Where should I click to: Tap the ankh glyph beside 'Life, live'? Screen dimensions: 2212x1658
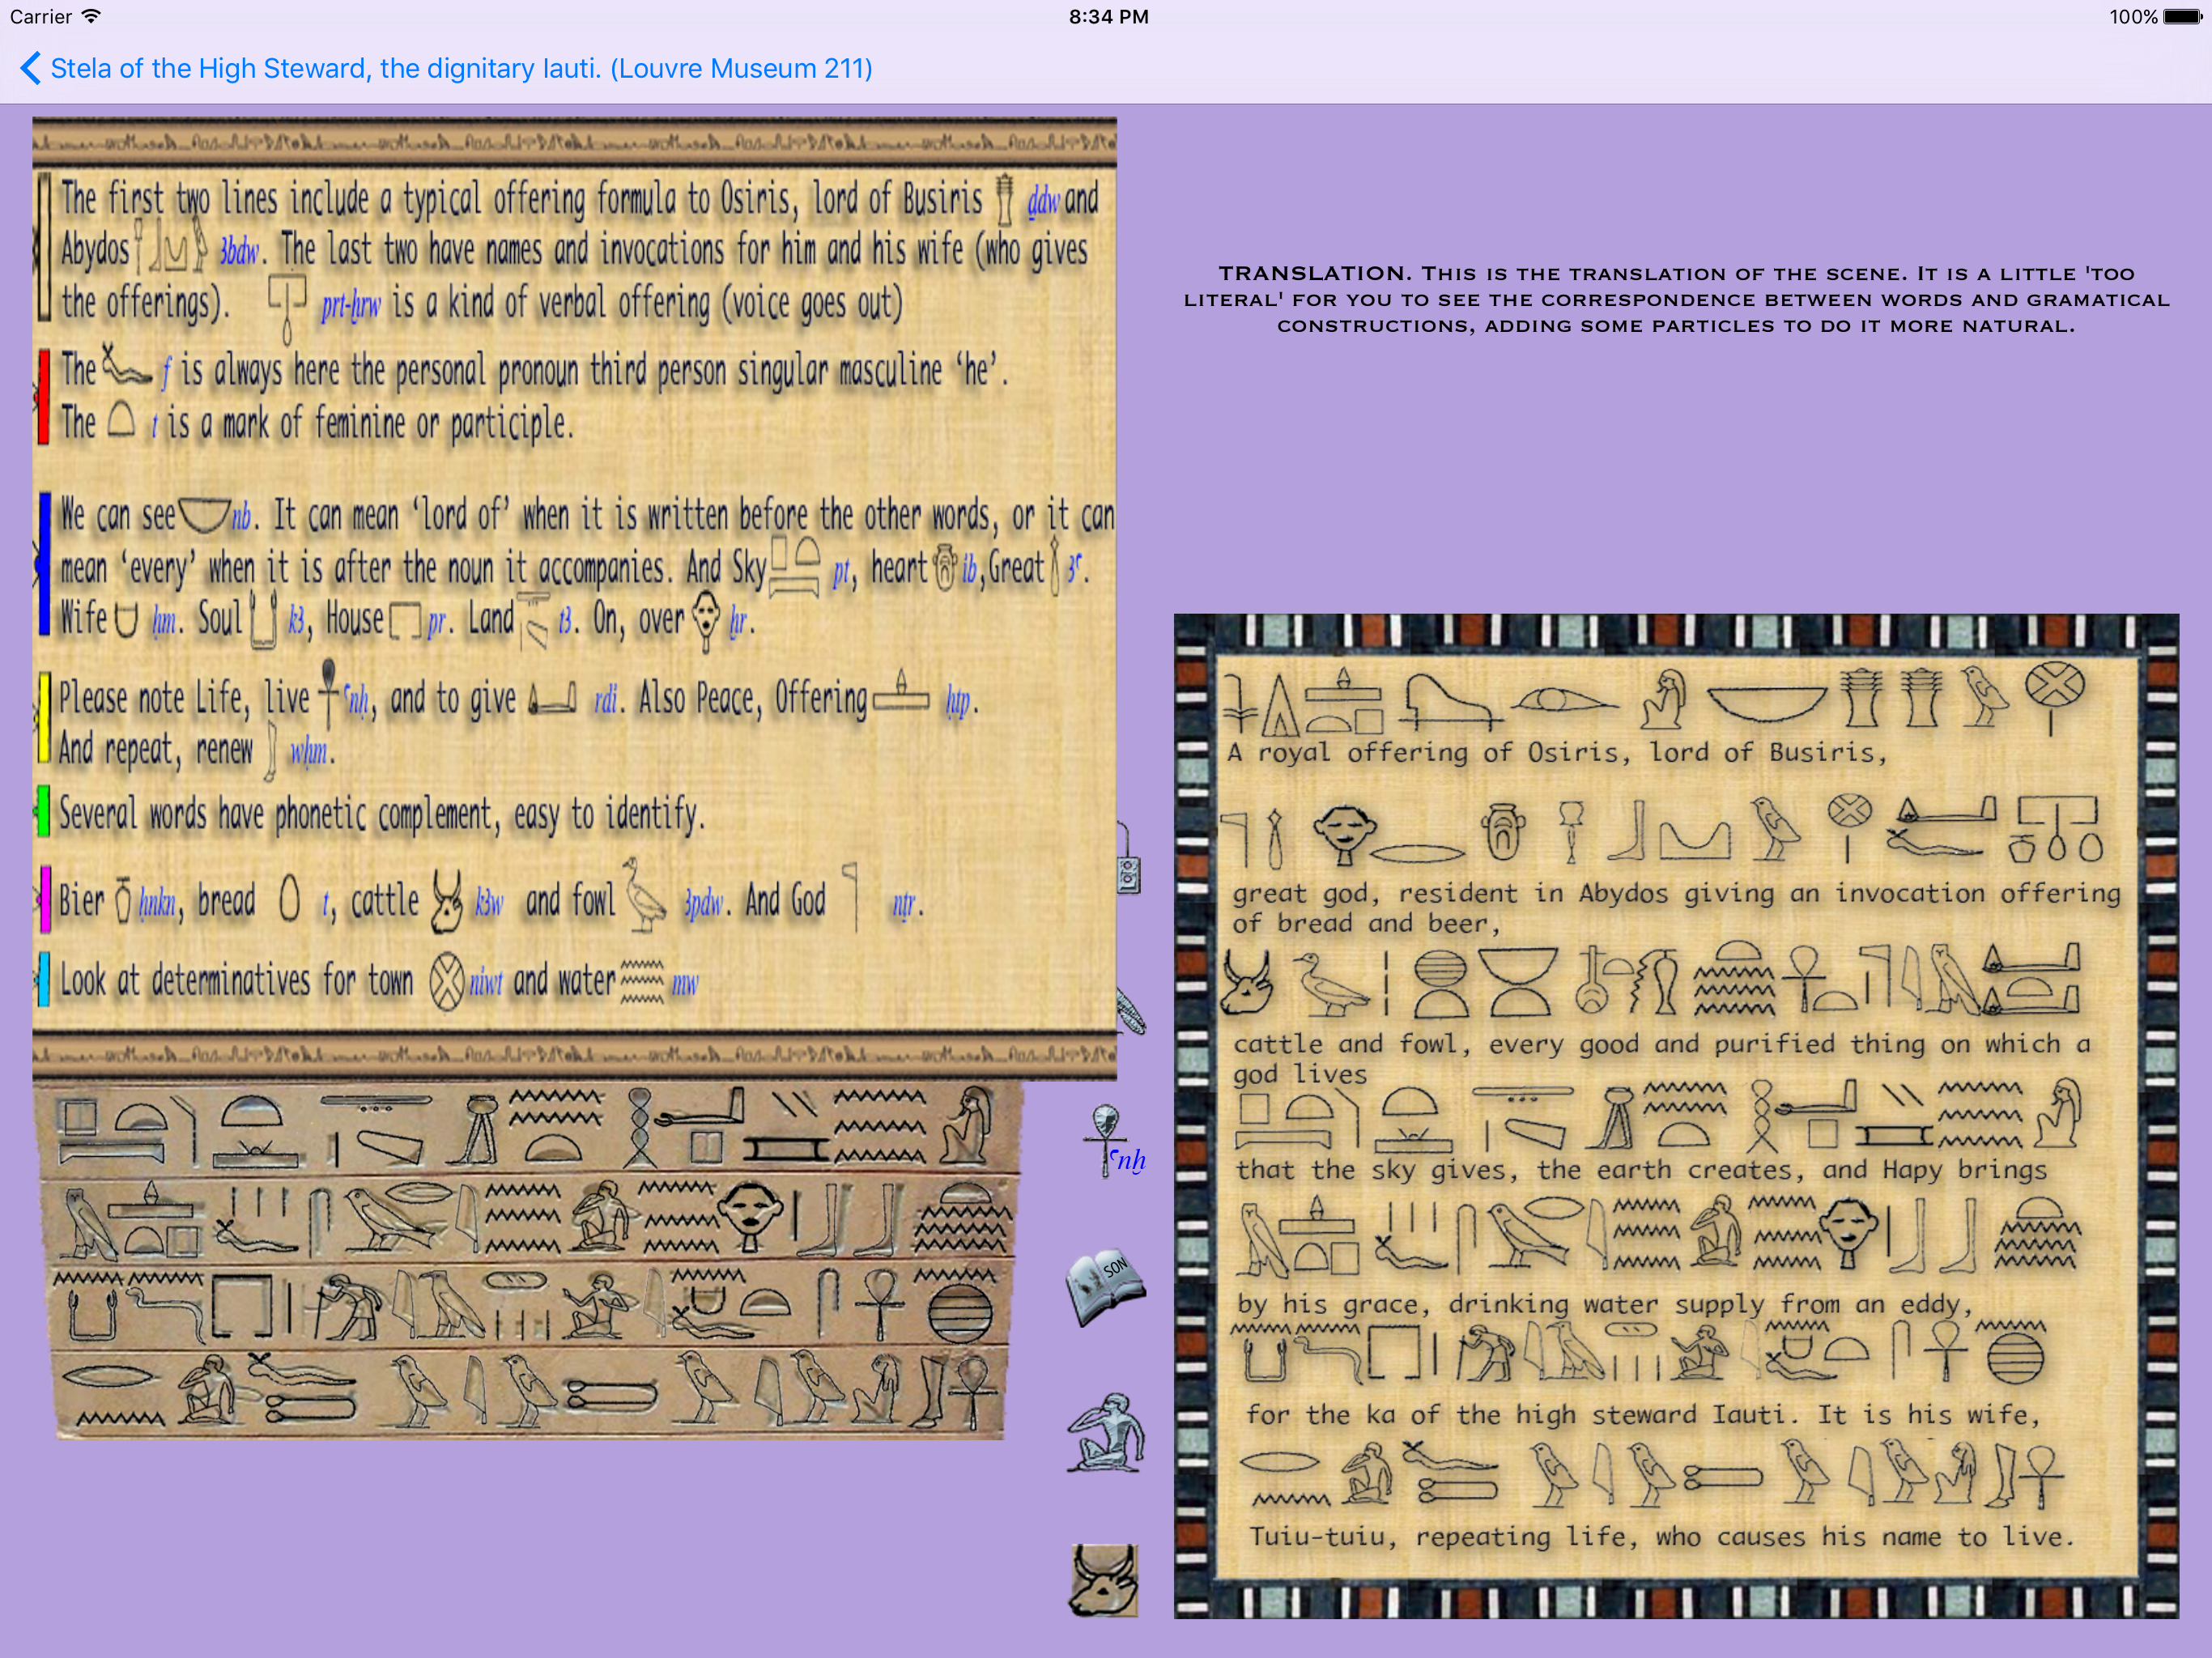pos(328,692)
